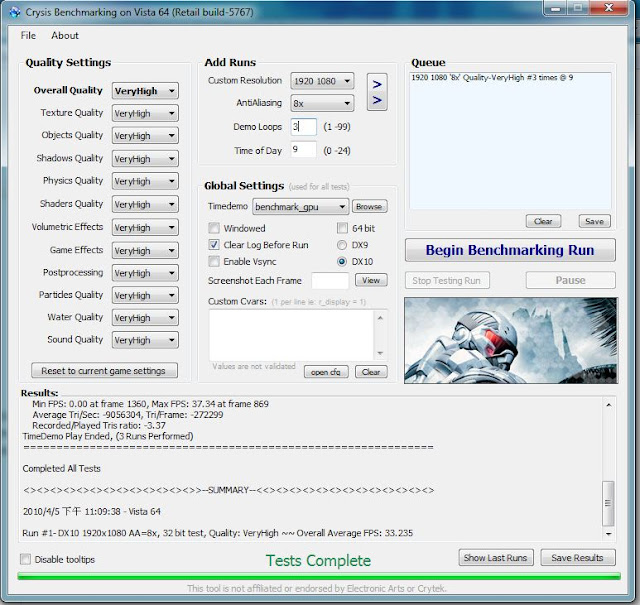Click the Pause button
Viewport: 640px width, 605px height.
click(x=570, y=280)
